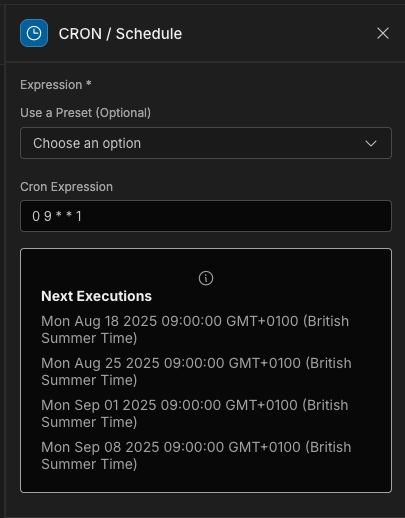The image size is (405, 518).
Task: Click the '0 9 * * 1' expression text
Action: pos(57,216)
